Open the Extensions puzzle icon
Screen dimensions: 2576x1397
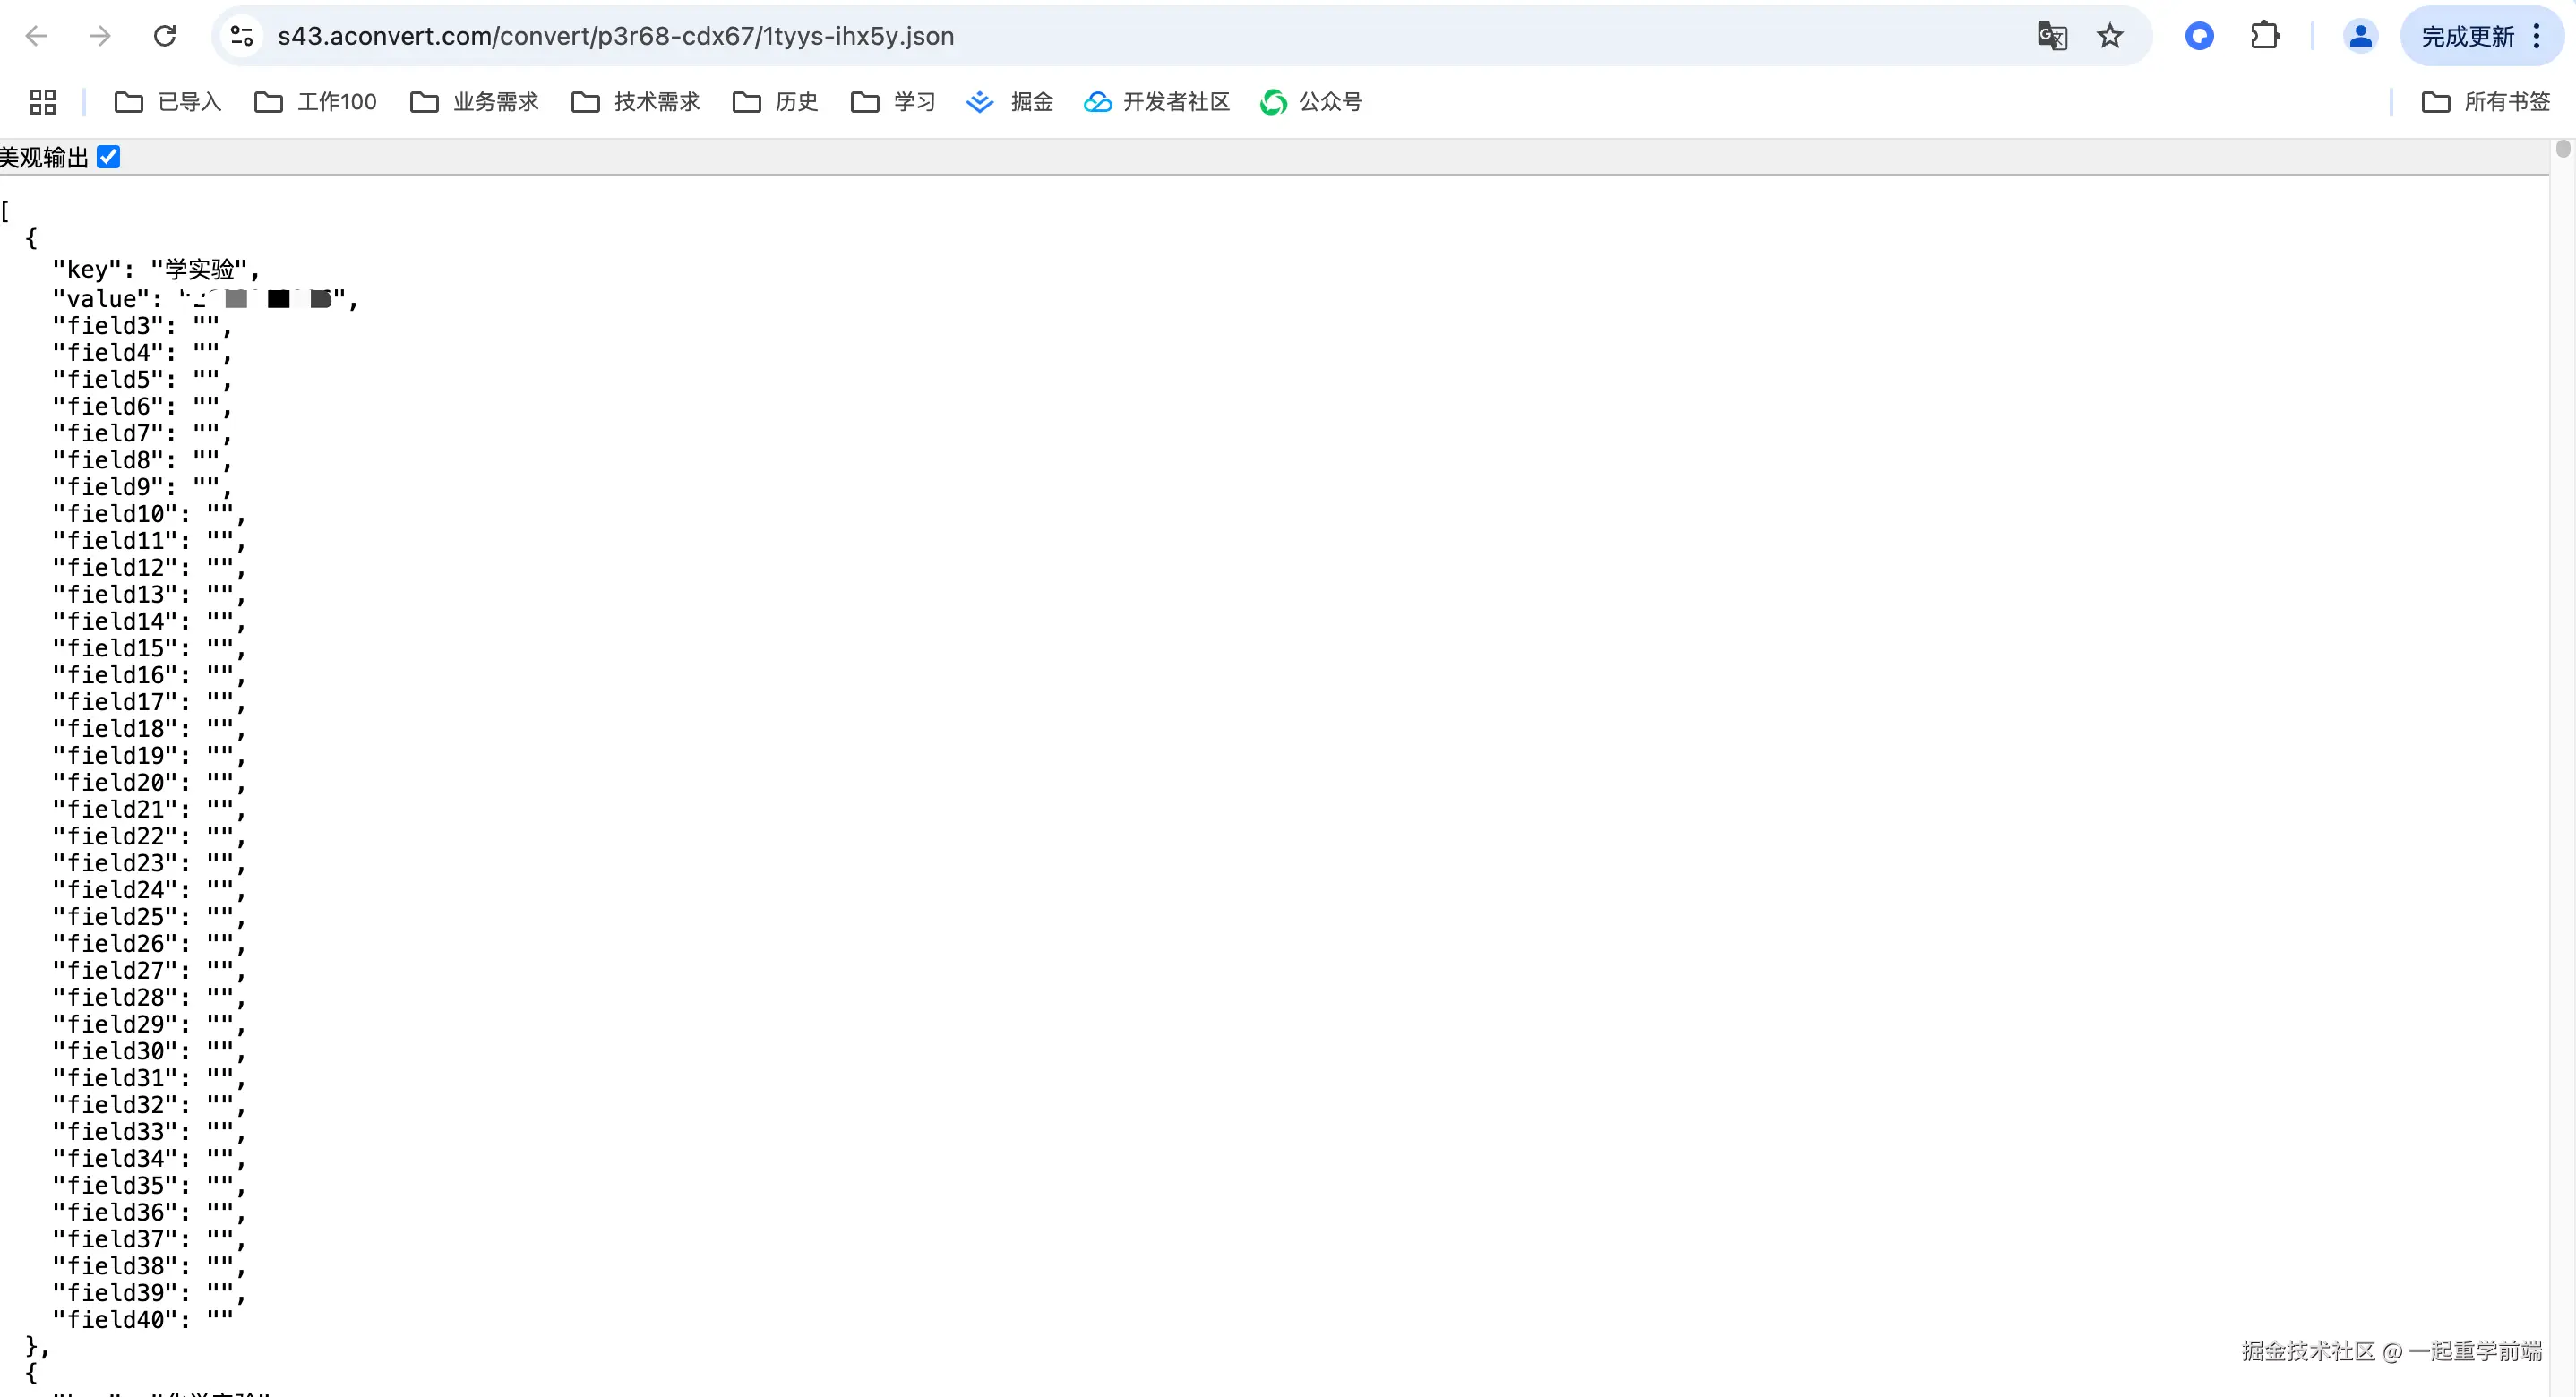[x=2264, y=36]
